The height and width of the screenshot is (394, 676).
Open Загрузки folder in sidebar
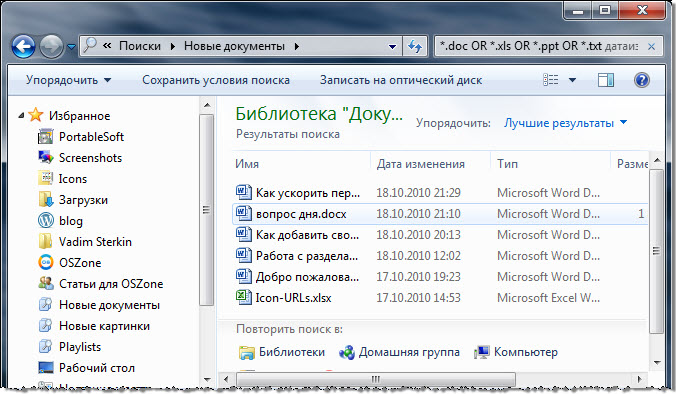73,200
